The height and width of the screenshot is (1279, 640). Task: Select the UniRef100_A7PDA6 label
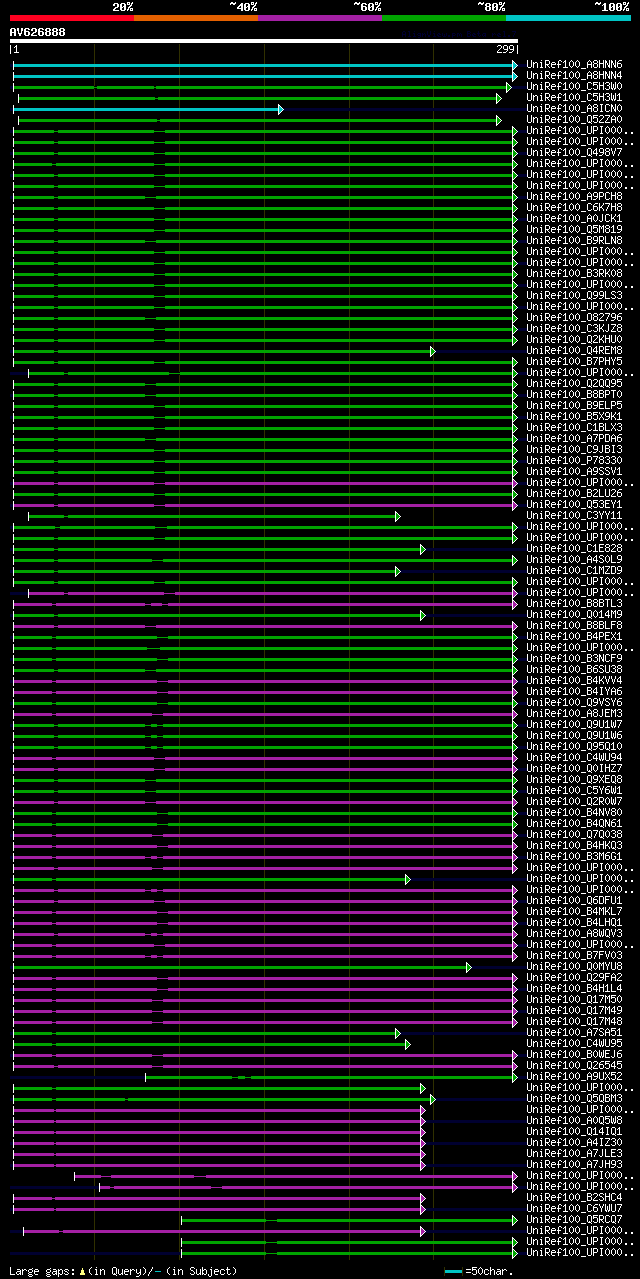coord(574,439)
